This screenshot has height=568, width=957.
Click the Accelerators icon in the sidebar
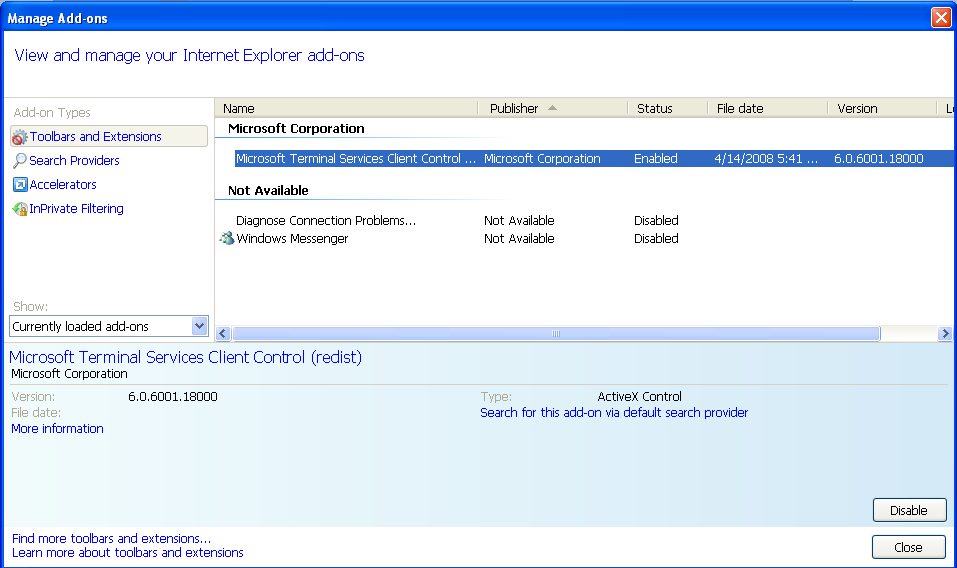(20, 185)
